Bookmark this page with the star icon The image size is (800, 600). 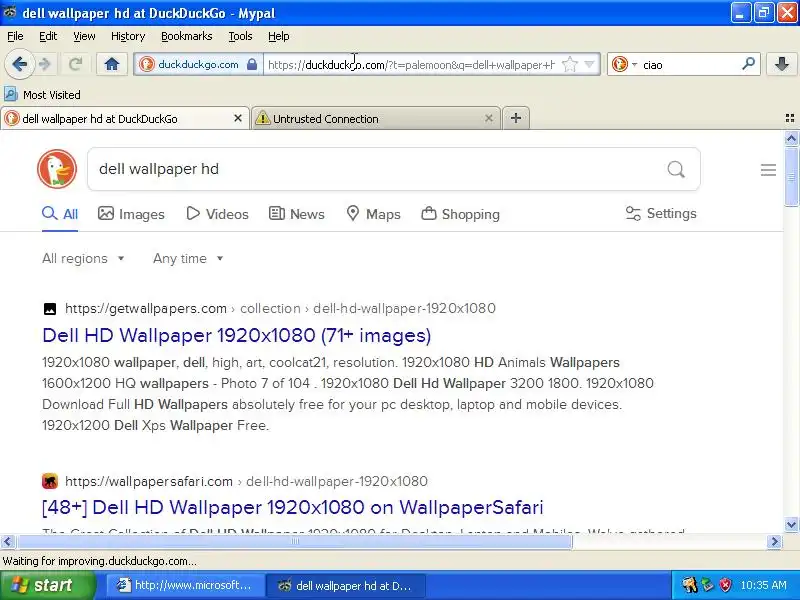point(569,64)
